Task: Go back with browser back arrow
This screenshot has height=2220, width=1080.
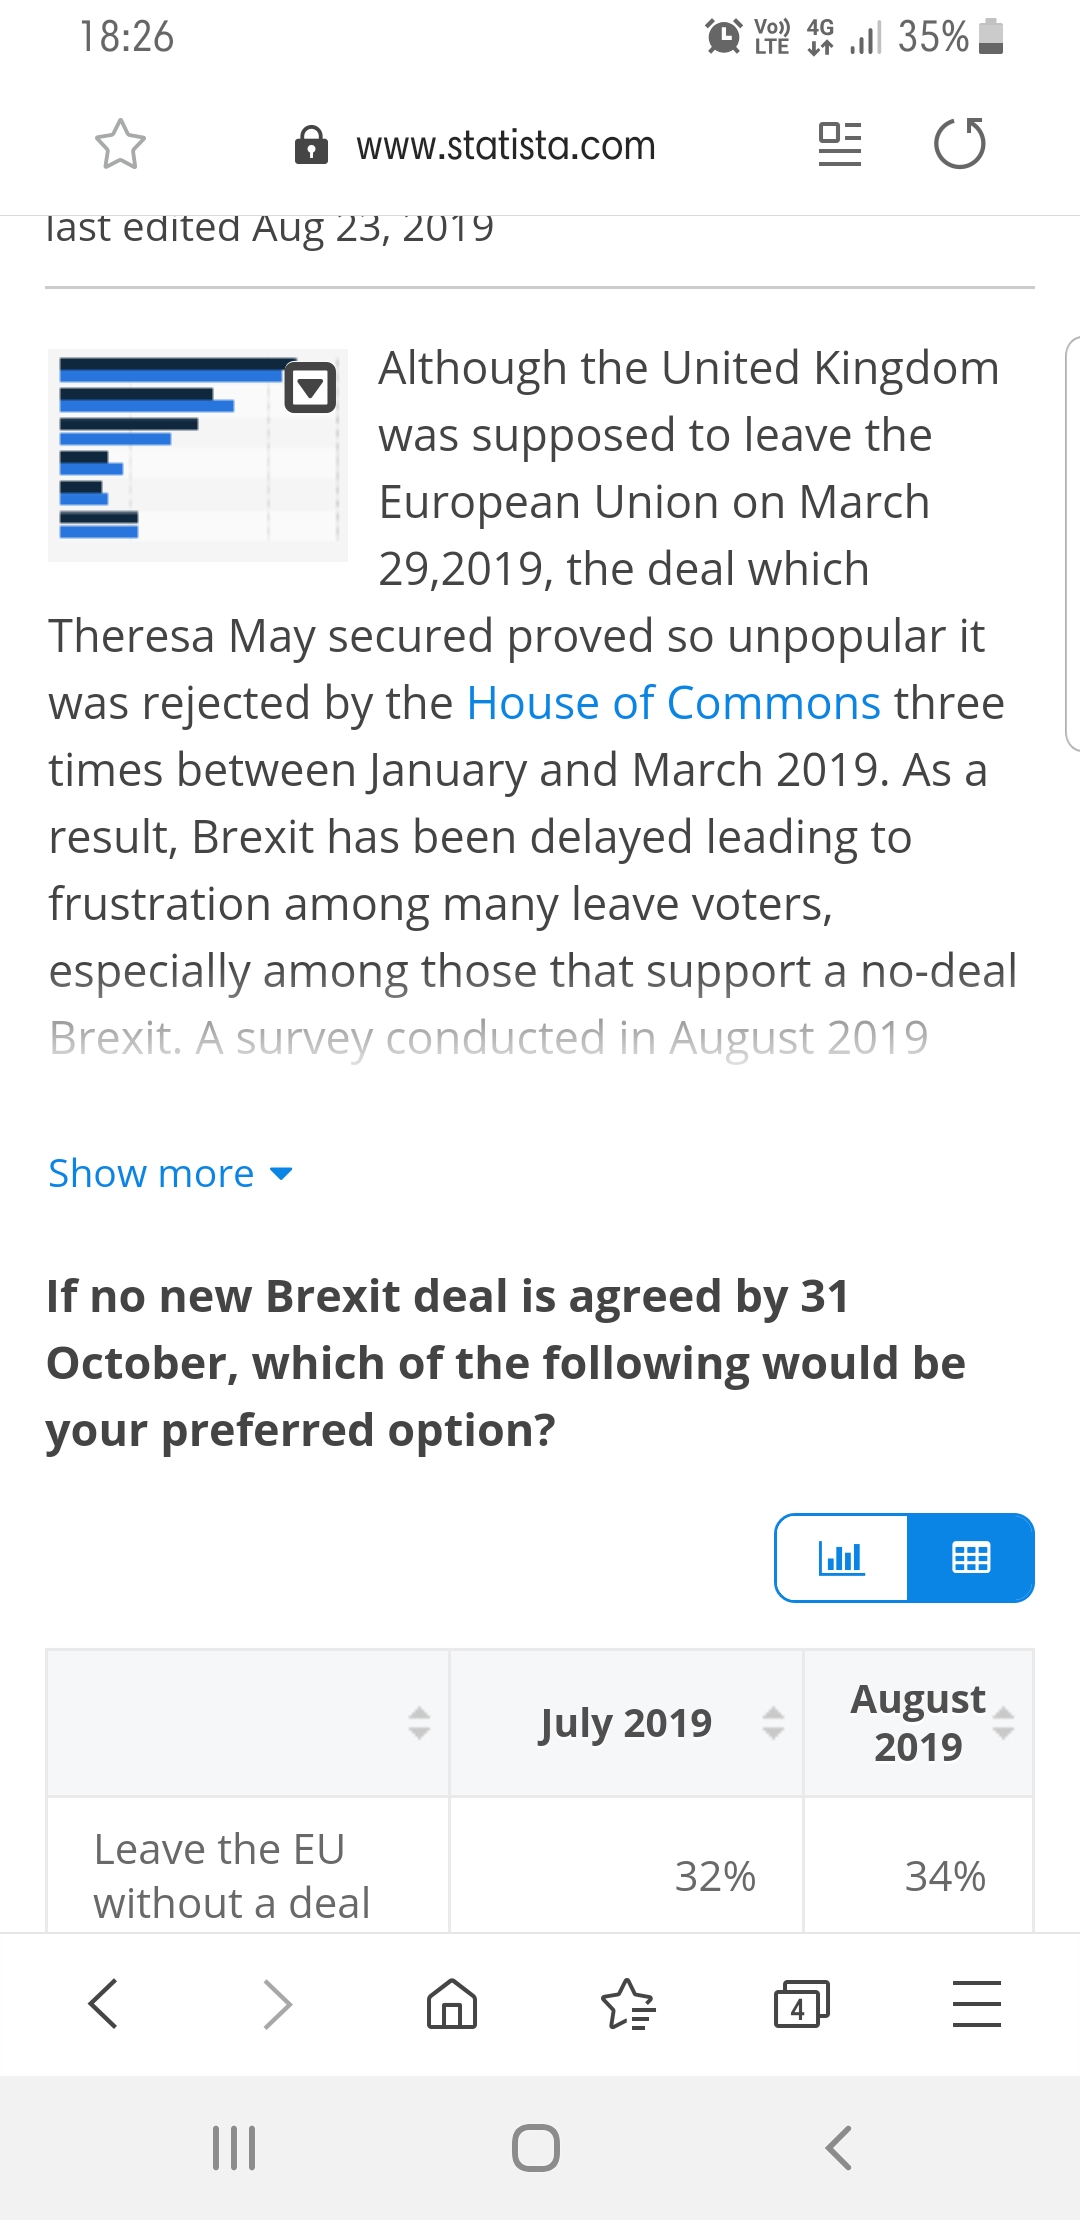Action: click(x=103, y=2003)
